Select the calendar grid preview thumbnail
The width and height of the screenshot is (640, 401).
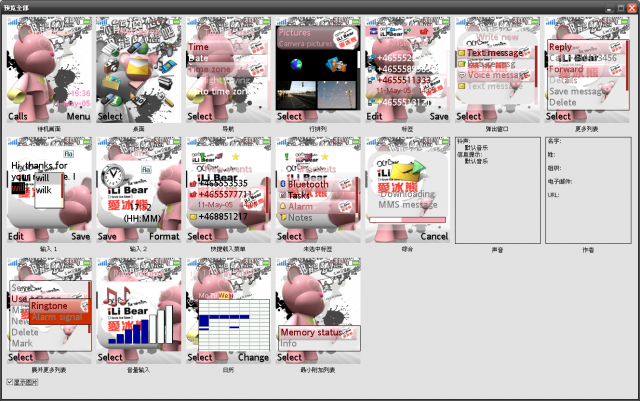coord(229,311)
